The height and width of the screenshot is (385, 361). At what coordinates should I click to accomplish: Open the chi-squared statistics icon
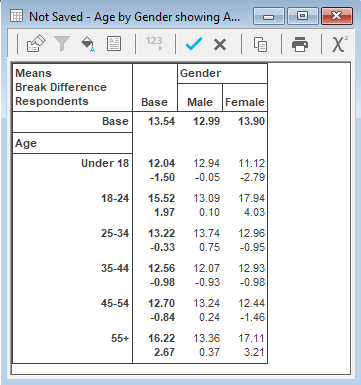click(340, 44)
